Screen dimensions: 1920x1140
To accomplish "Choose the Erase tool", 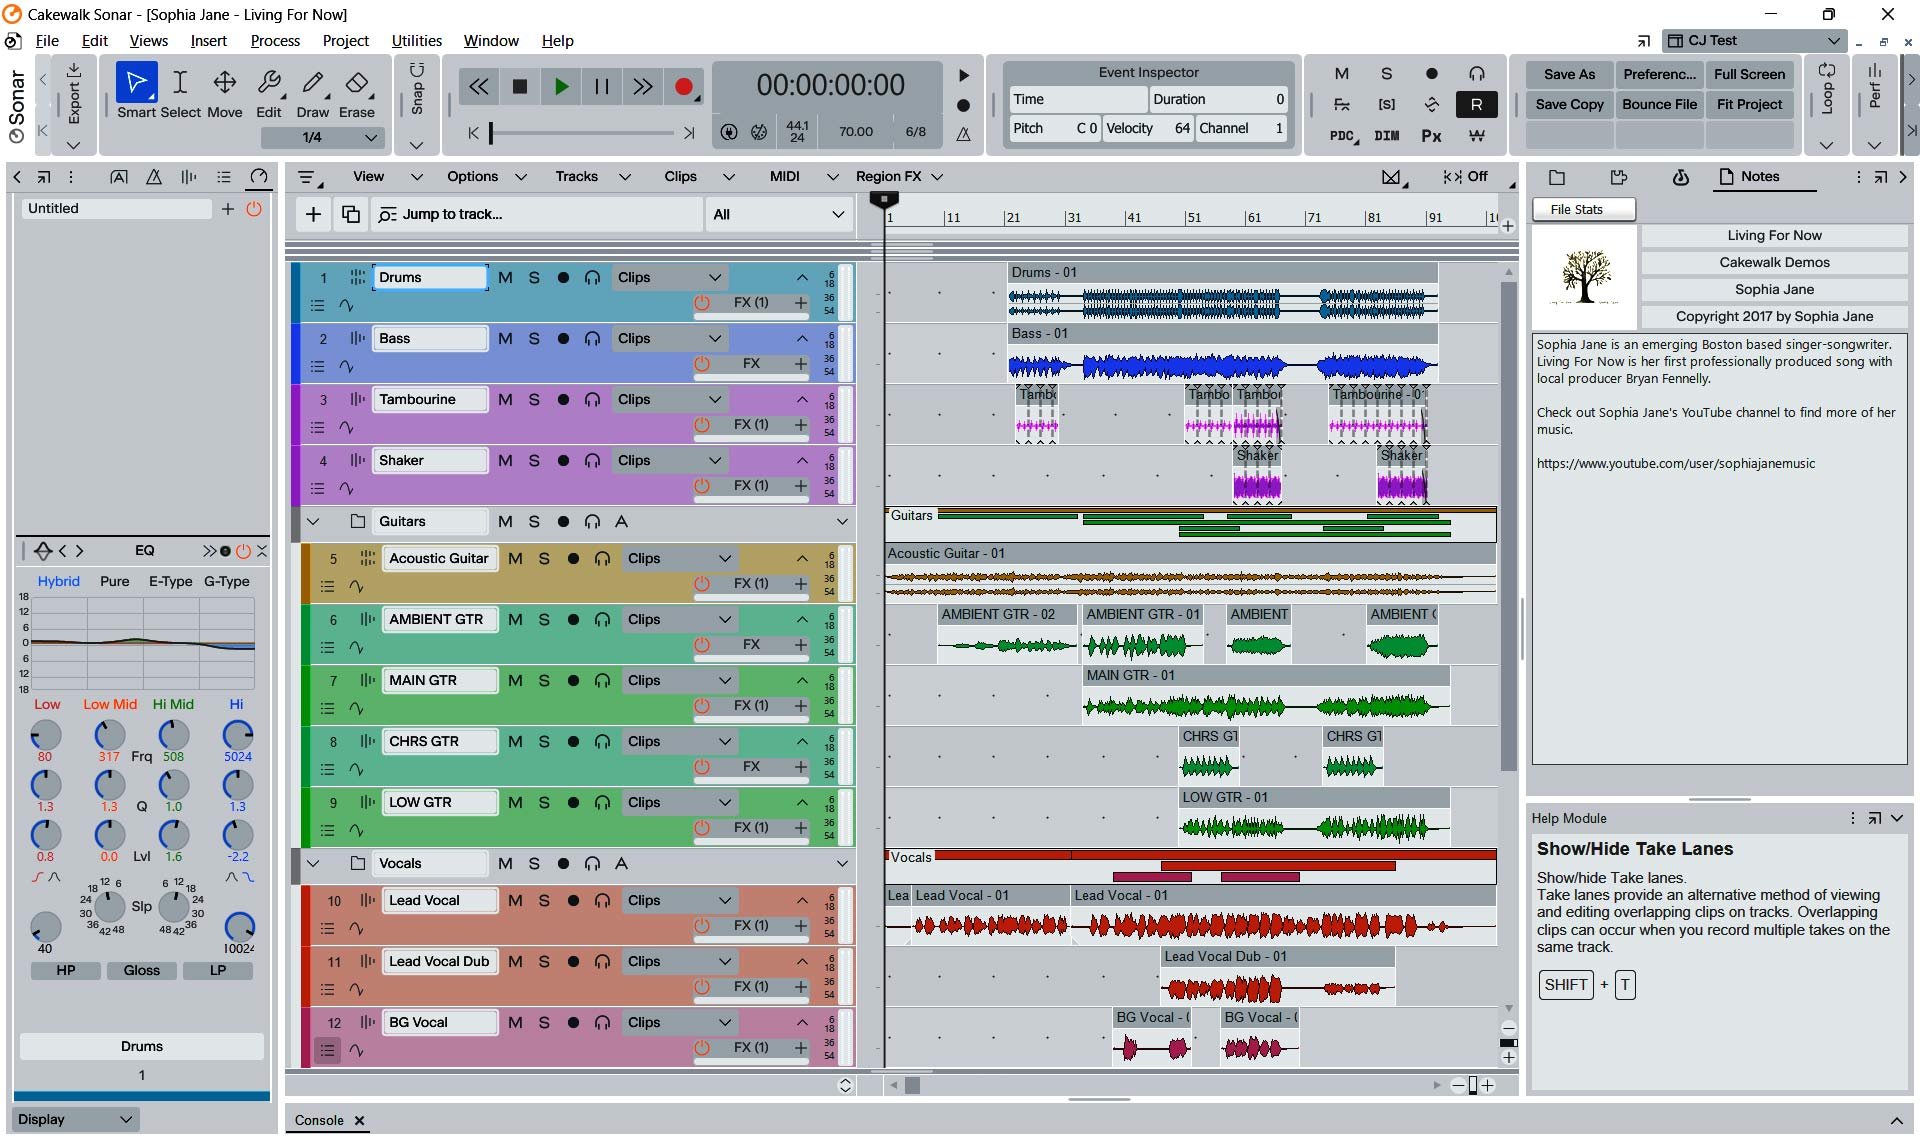I will click(356, 92).
